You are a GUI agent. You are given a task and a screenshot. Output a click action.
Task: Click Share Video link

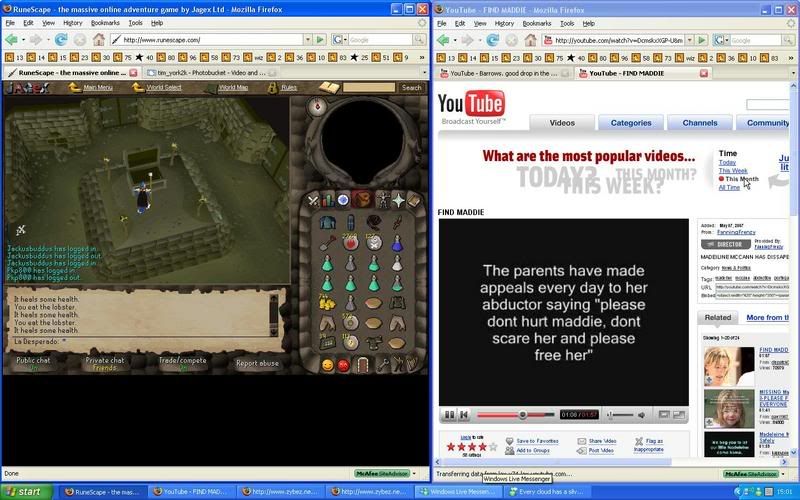602,441
